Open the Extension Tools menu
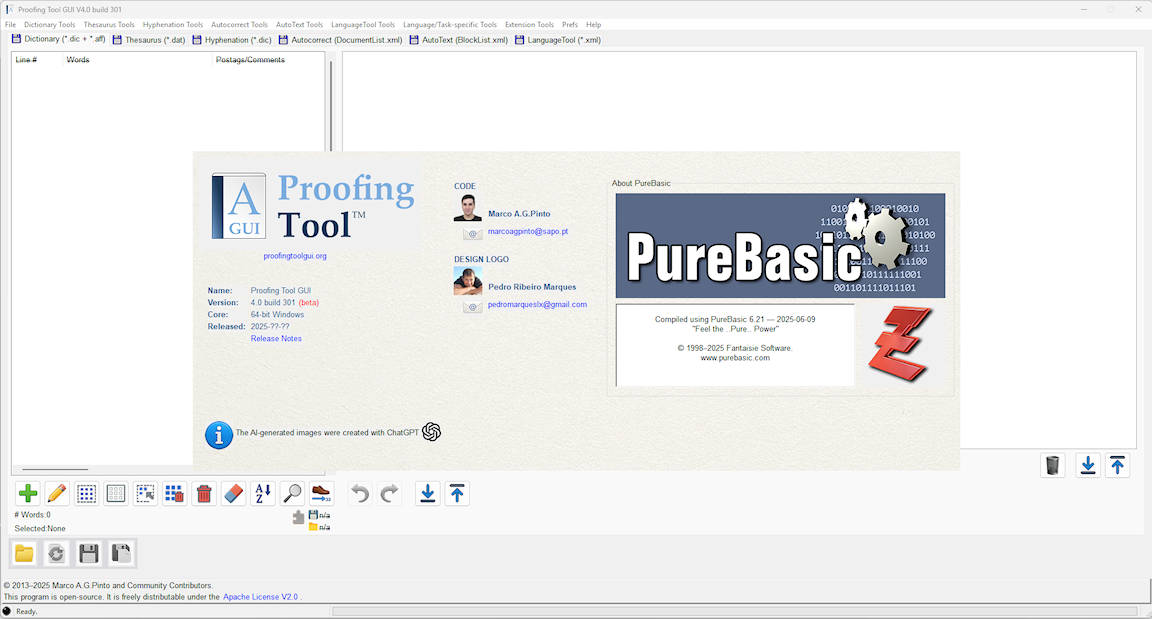This screenshot has height=619, width=1152. pos(529,24)
